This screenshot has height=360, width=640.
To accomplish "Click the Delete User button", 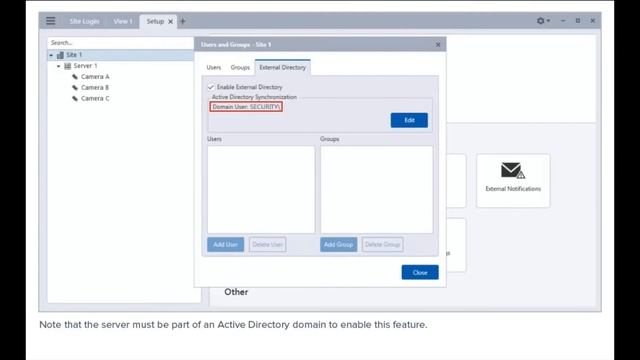I will (267, 244).
